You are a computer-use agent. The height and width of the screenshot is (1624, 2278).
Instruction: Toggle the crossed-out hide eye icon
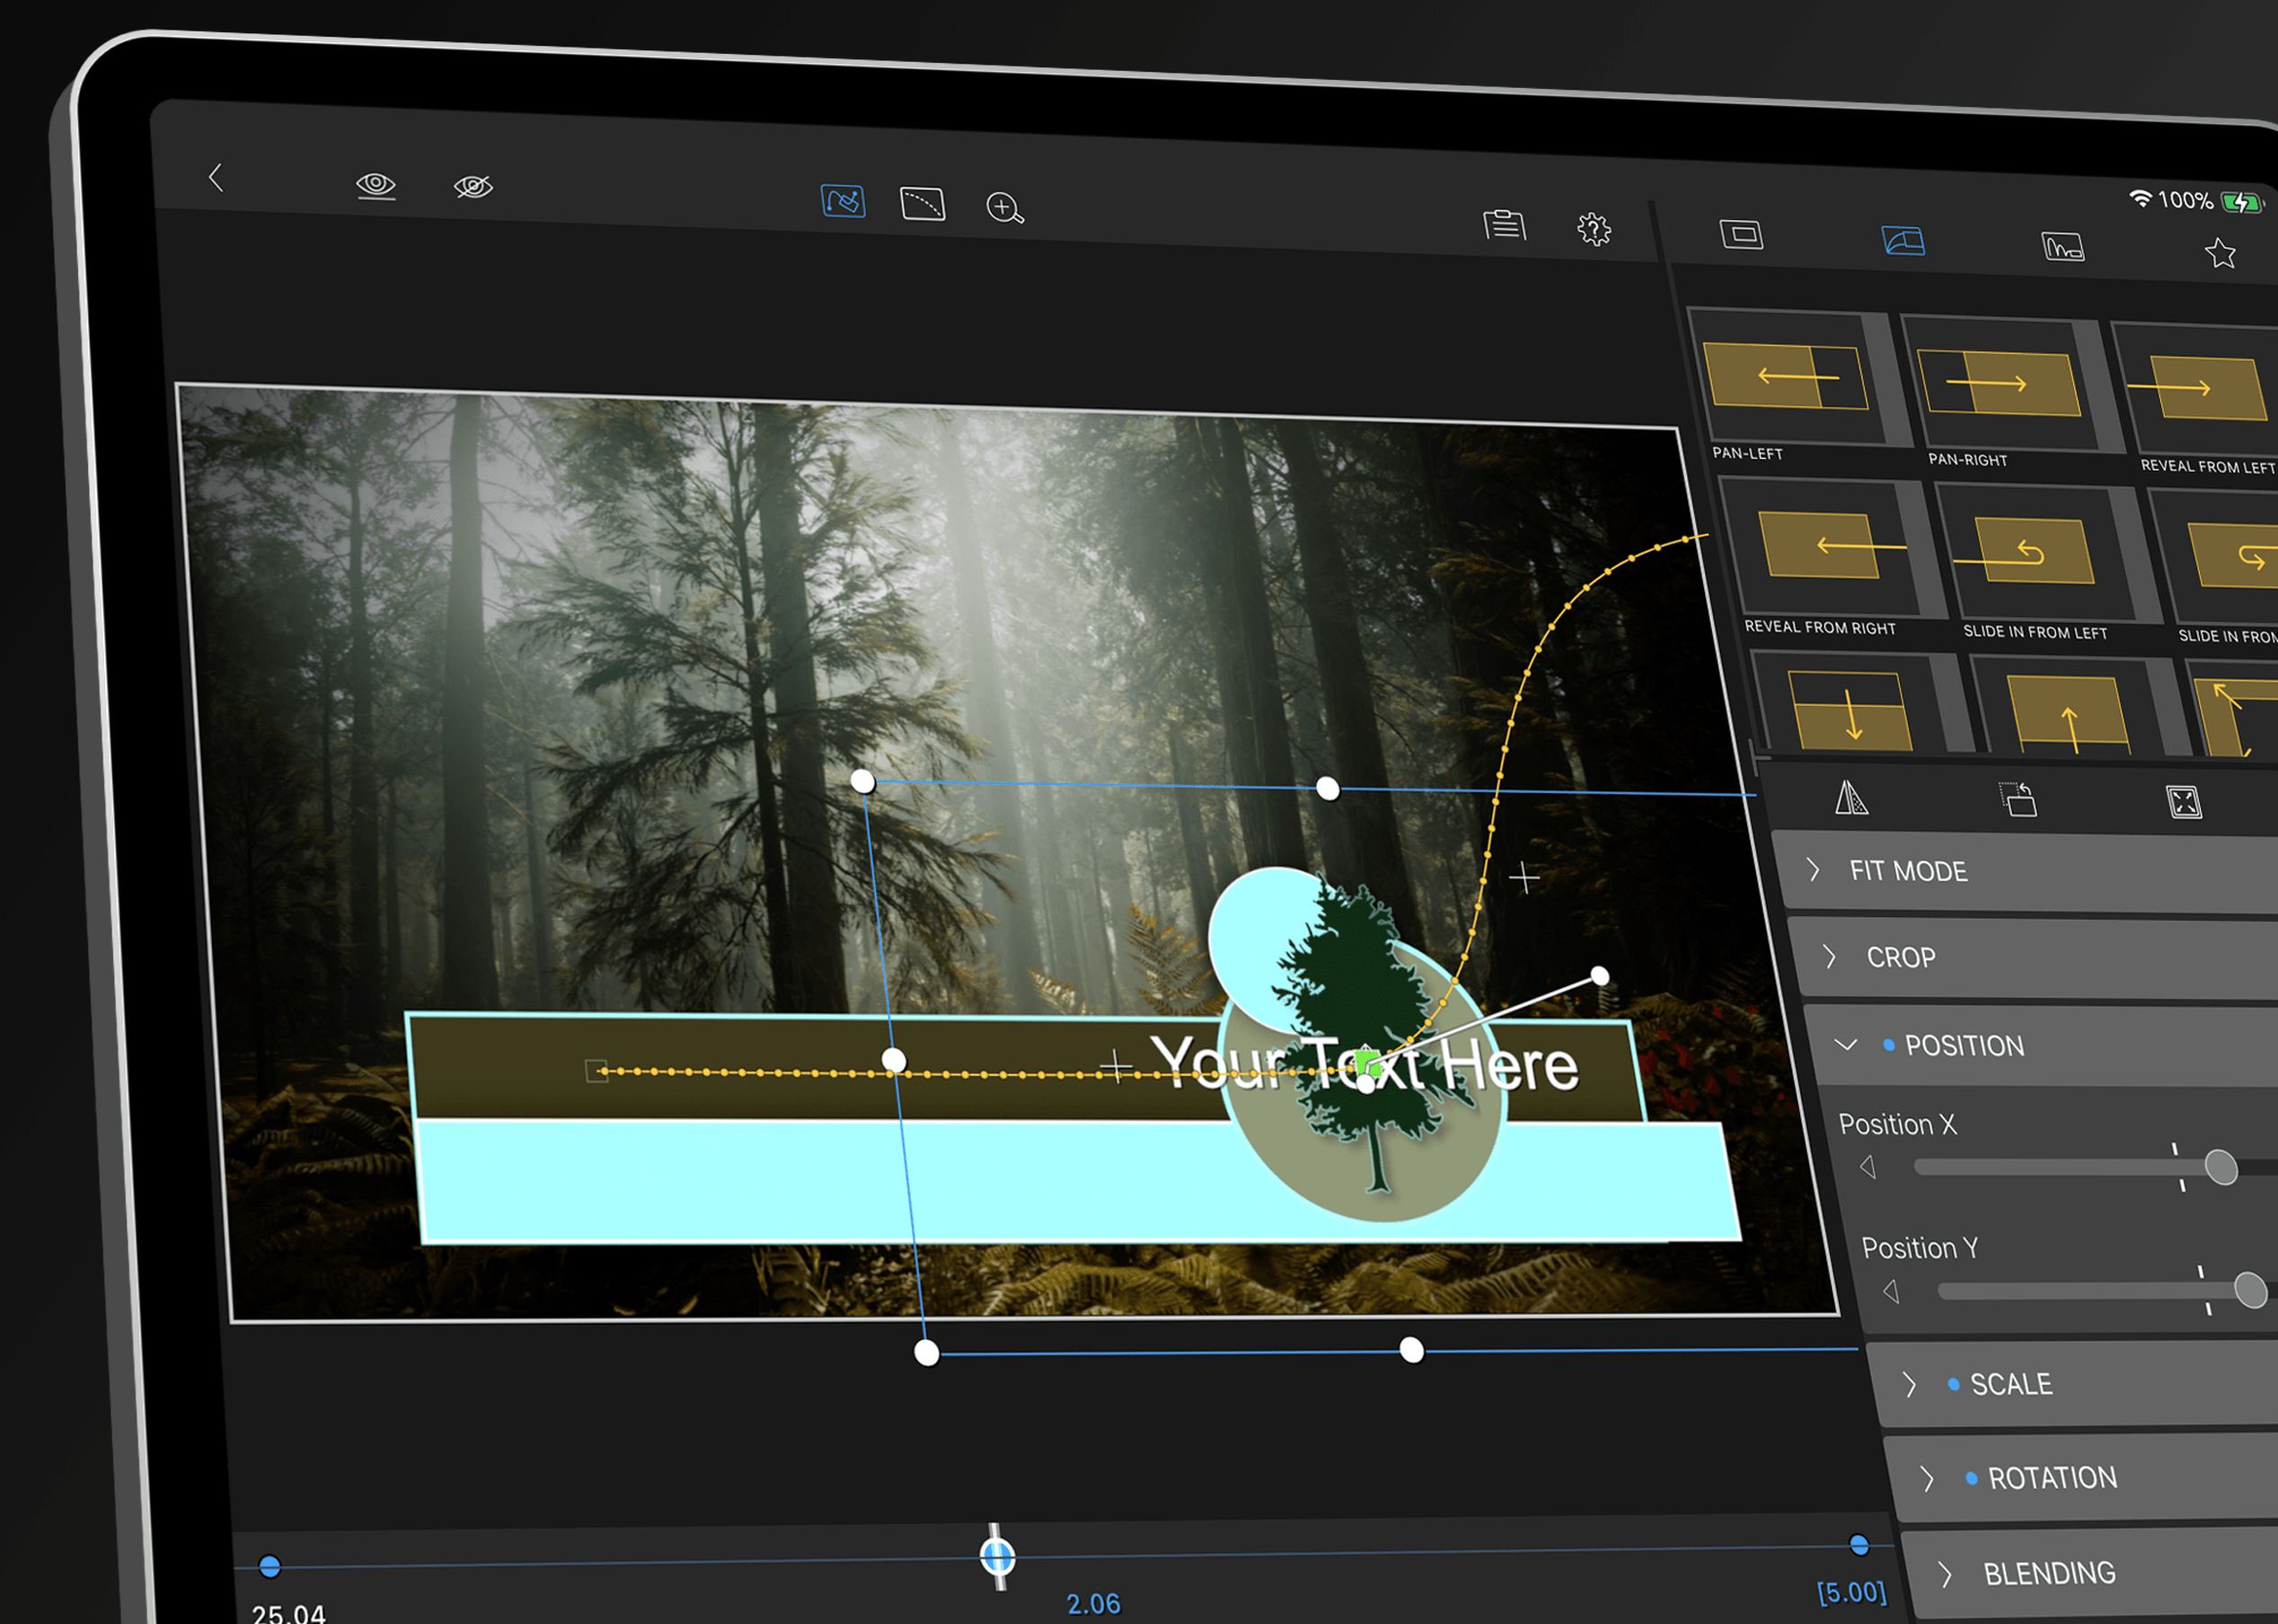[473, 187]
